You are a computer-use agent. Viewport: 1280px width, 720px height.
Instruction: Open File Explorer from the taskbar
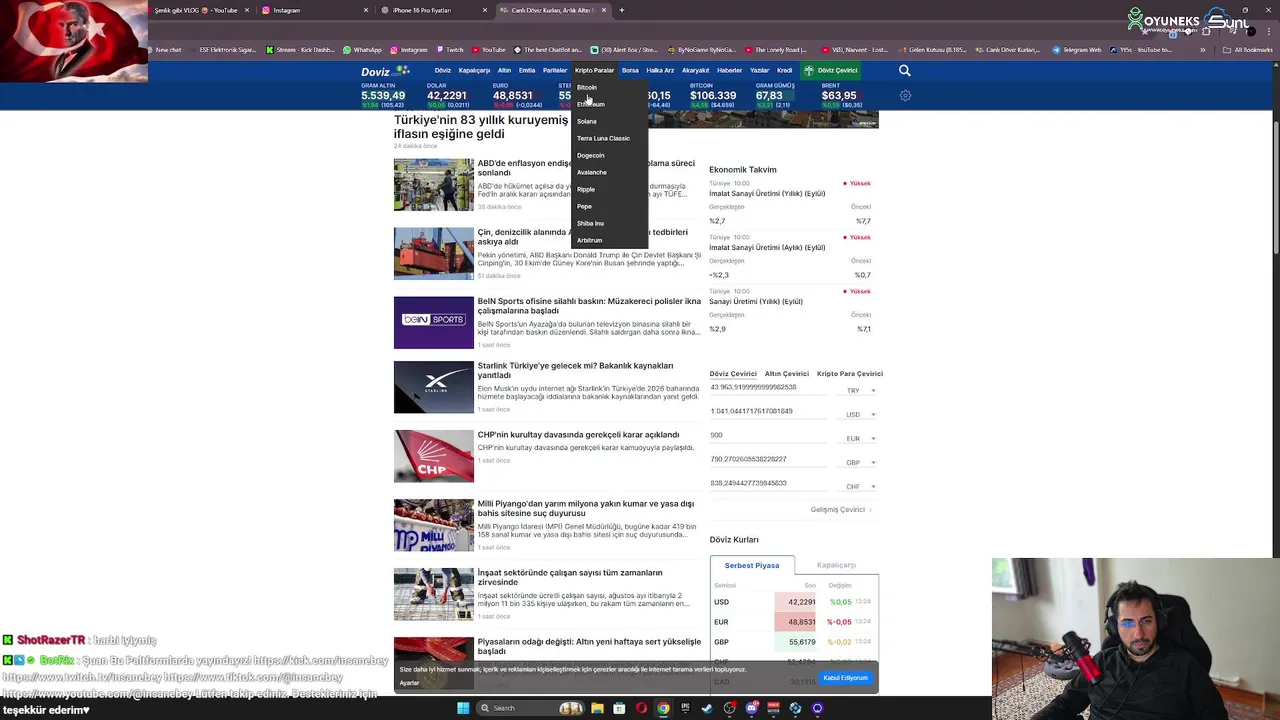(597, 708)
